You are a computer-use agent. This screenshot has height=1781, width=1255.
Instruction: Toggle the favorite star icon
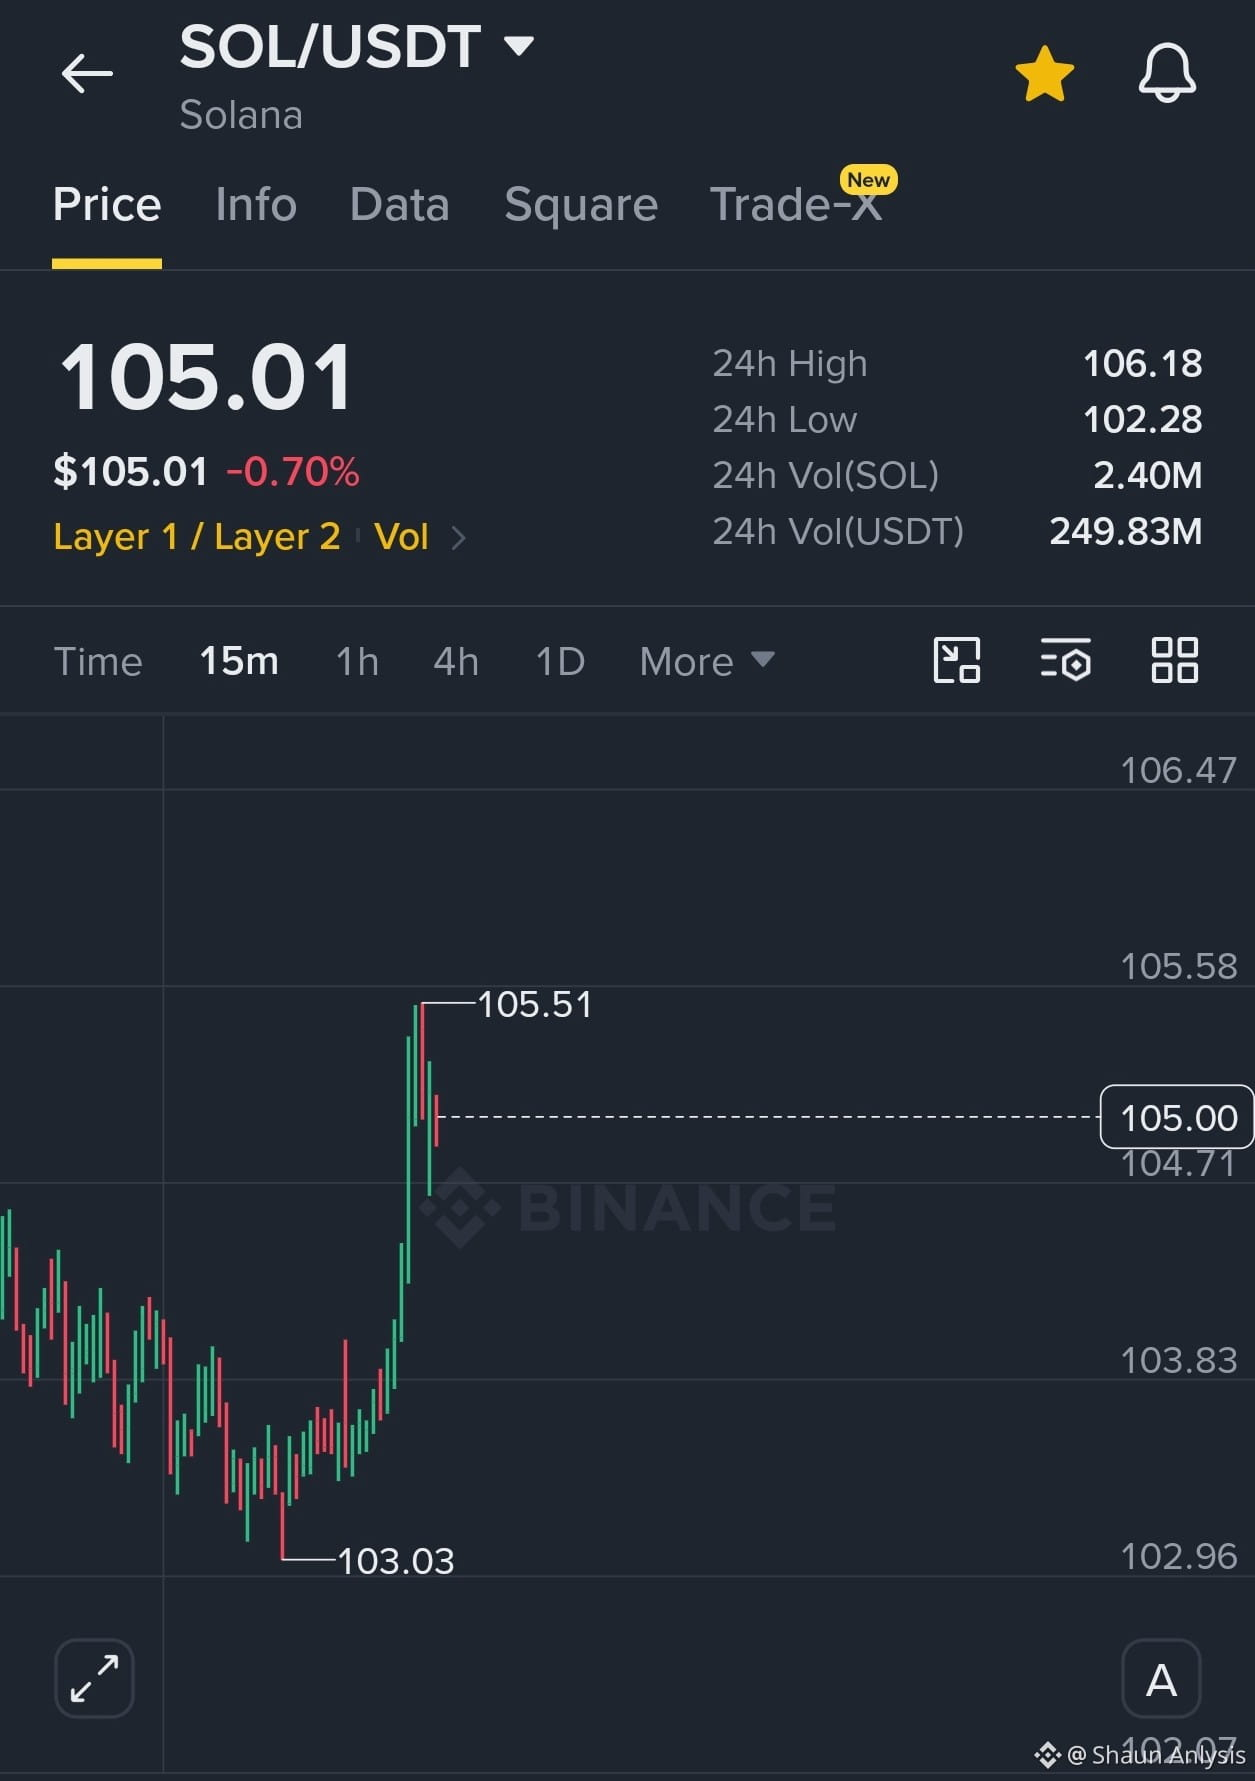(x=1044, y=74)
